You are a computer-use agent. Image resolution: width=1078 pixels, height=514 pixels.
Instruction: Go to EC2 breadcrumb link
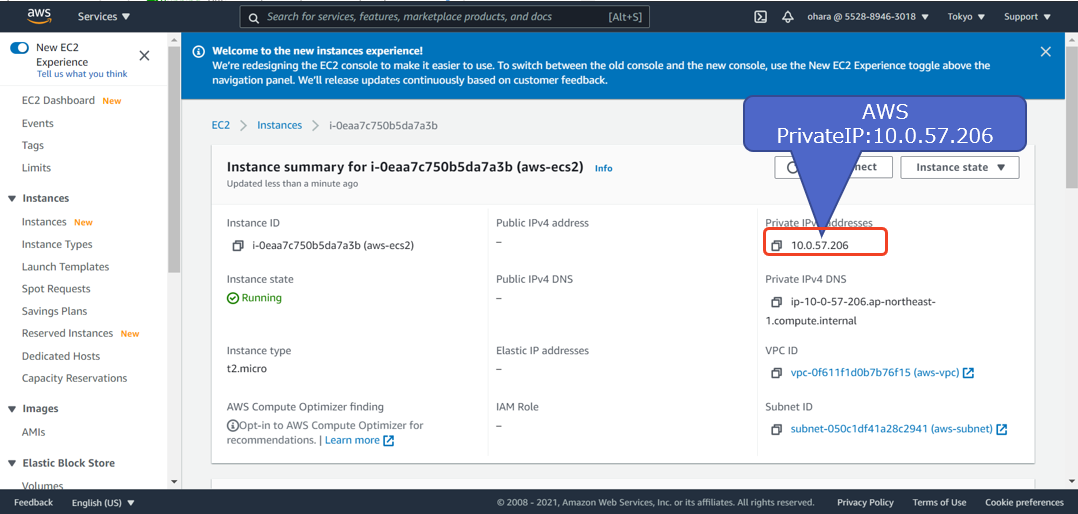point(221,125)
